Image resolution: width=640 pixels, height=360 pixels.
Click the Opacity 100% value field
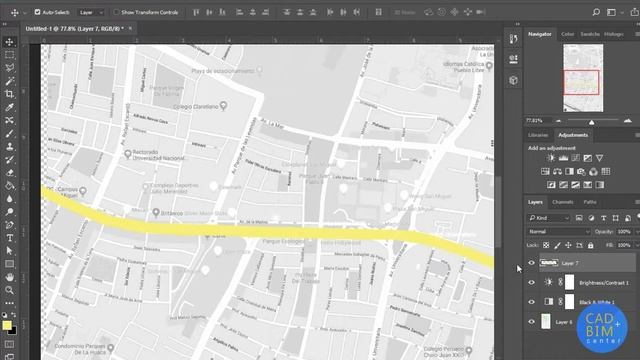624,231
